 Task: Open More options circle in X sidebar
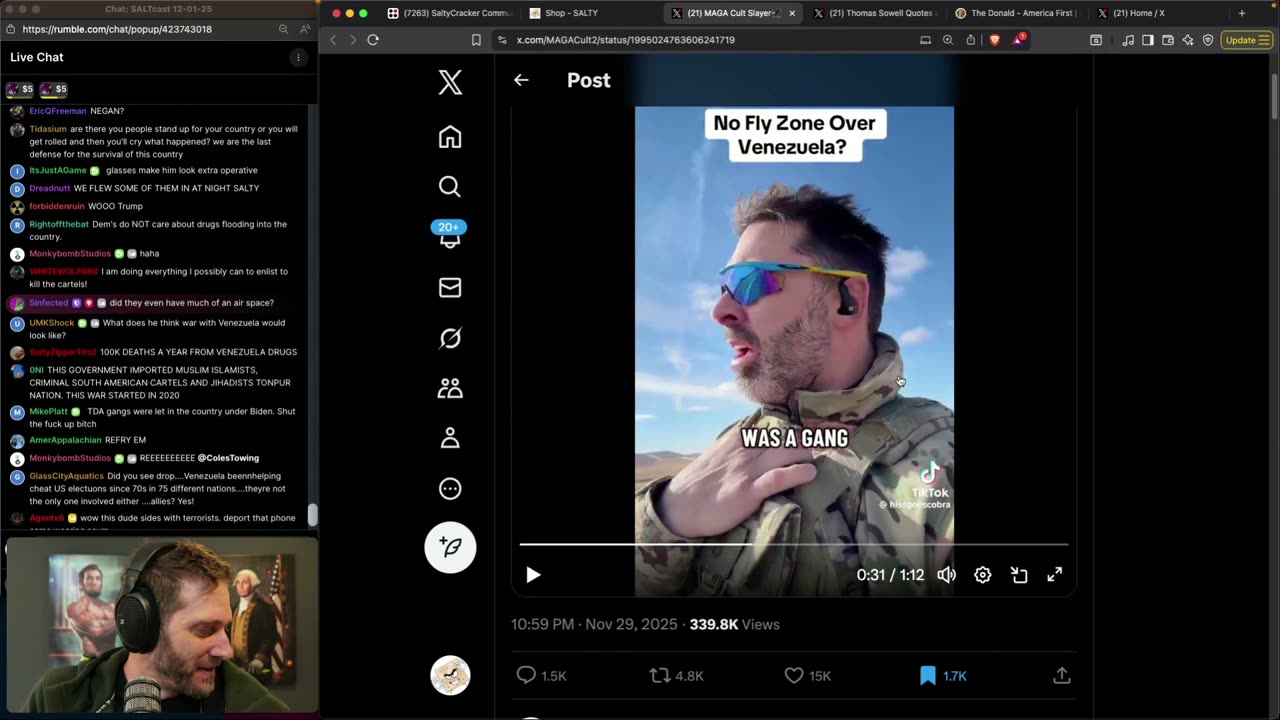(450, 489)
